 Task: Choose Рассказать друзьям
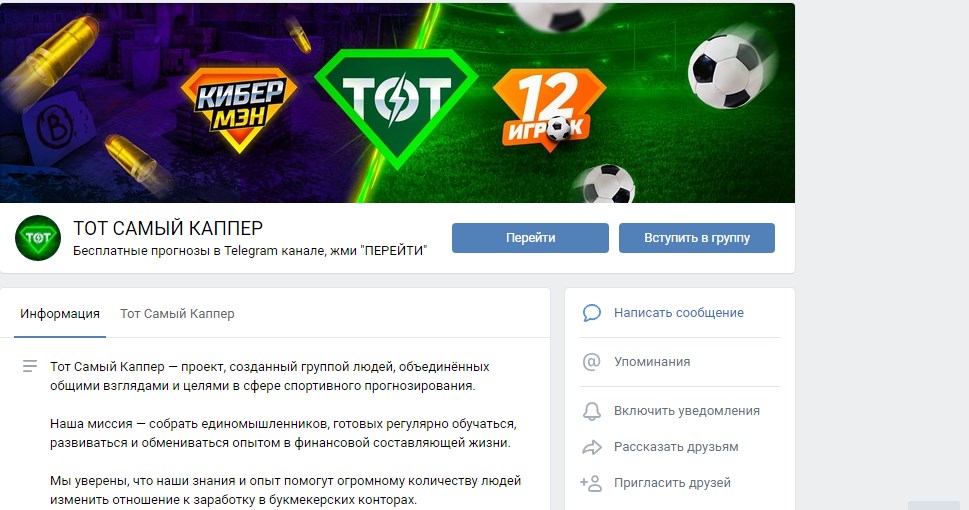(676, 446)
